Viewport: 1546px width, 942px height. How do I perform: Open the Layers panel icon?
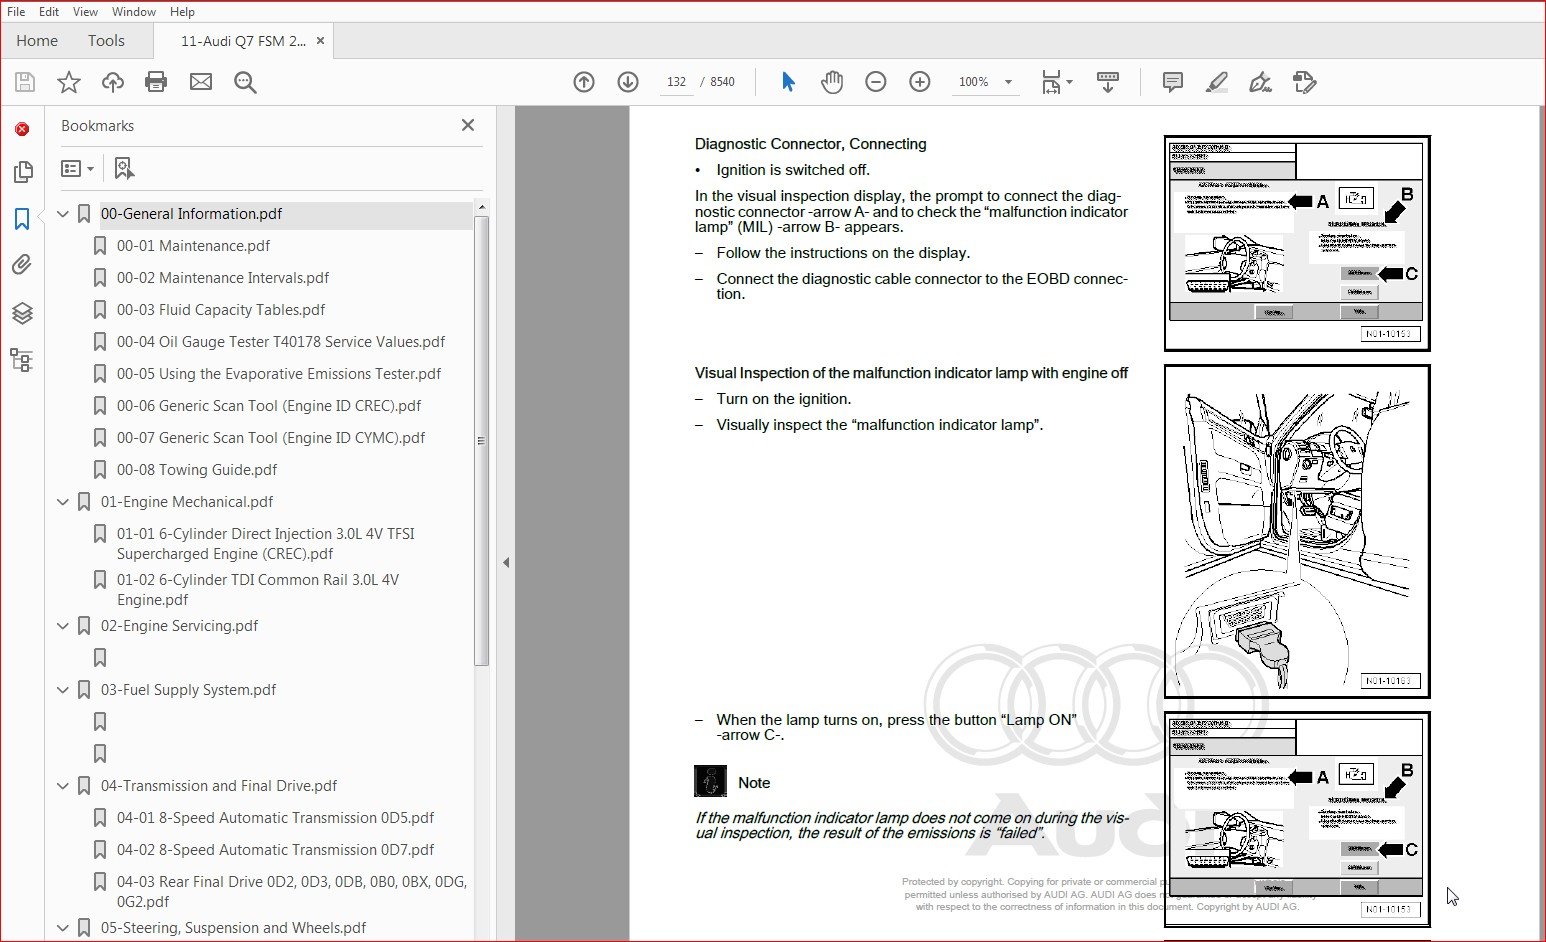(22, 313)
